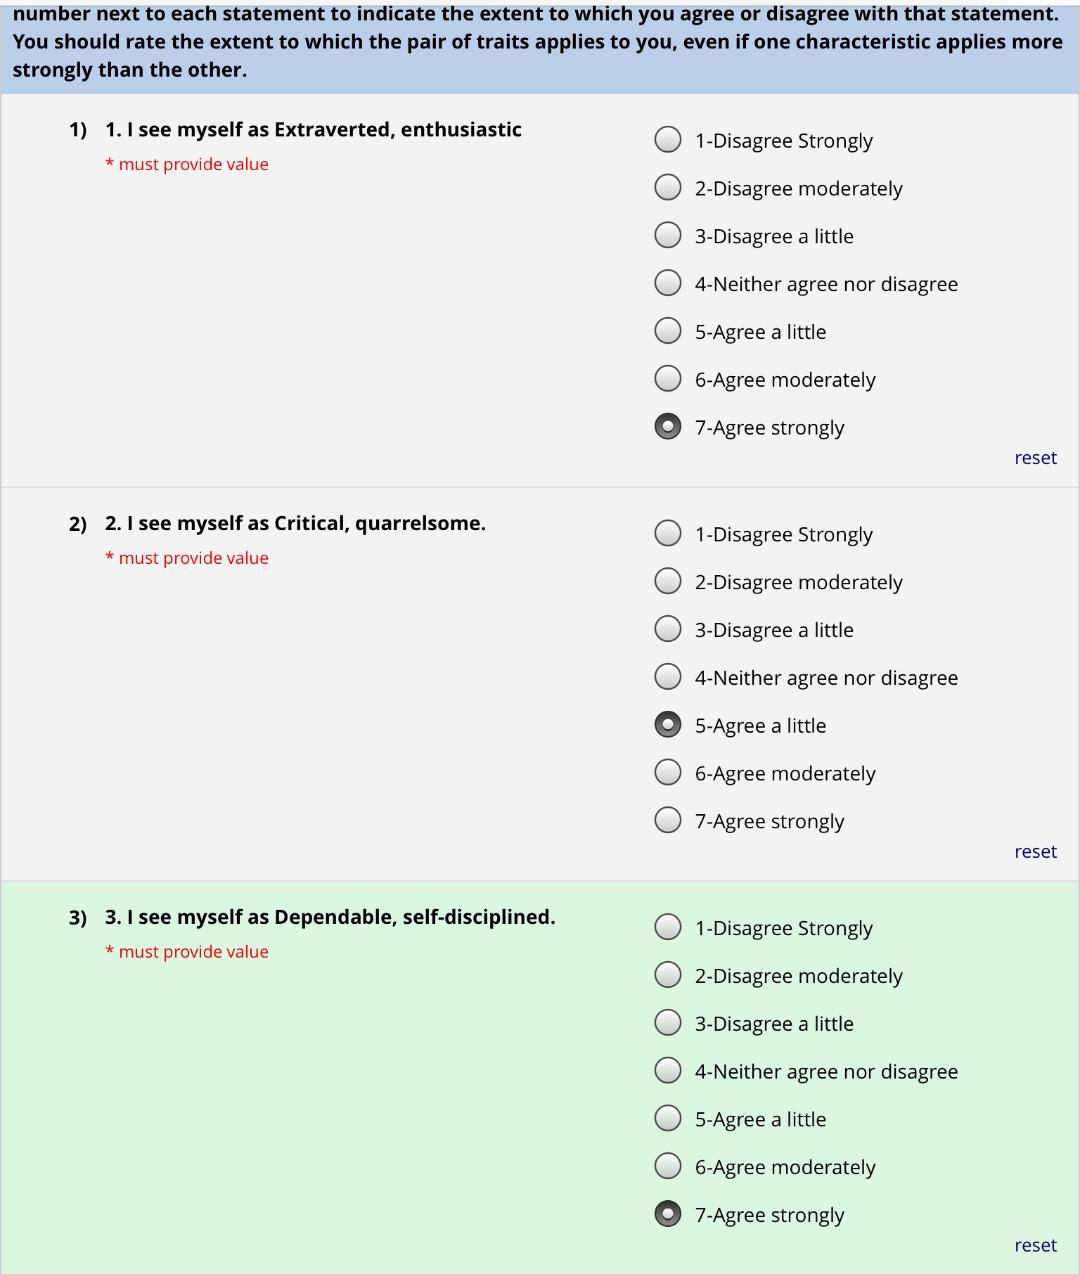Choose 7-Agree strongly for Critical, quarrelsome
The width and height of the screenshot is (1080, 1274).
coord(668,821)
